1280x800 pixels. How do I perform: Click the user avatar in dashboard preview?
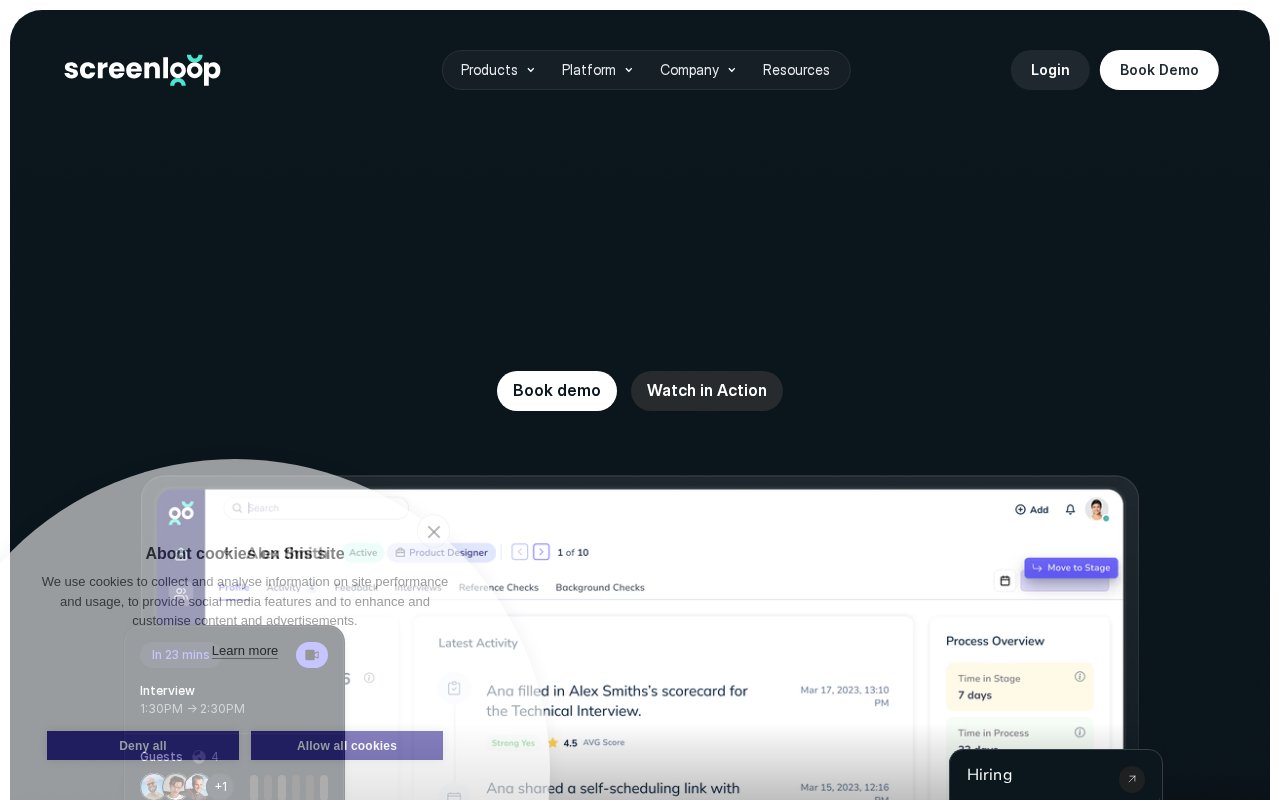coord(1098,509)
